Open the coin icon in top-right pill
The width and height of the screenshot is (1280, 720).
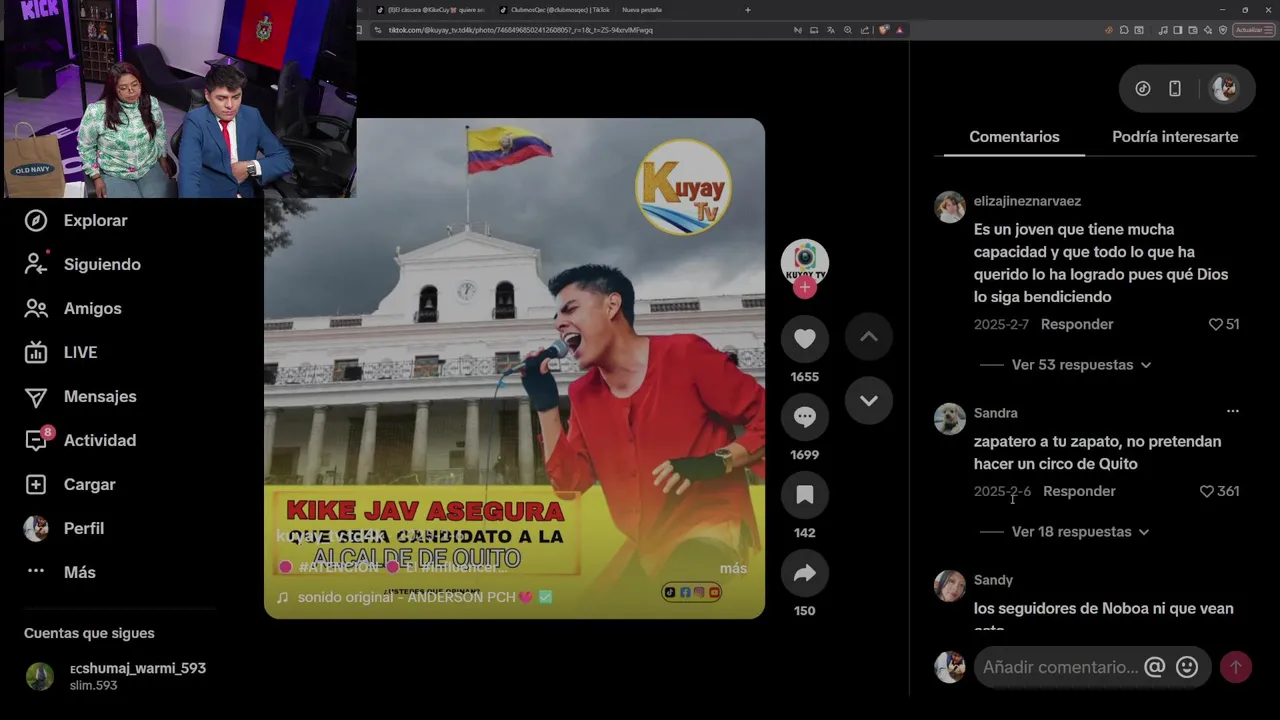pos(1142,89)
